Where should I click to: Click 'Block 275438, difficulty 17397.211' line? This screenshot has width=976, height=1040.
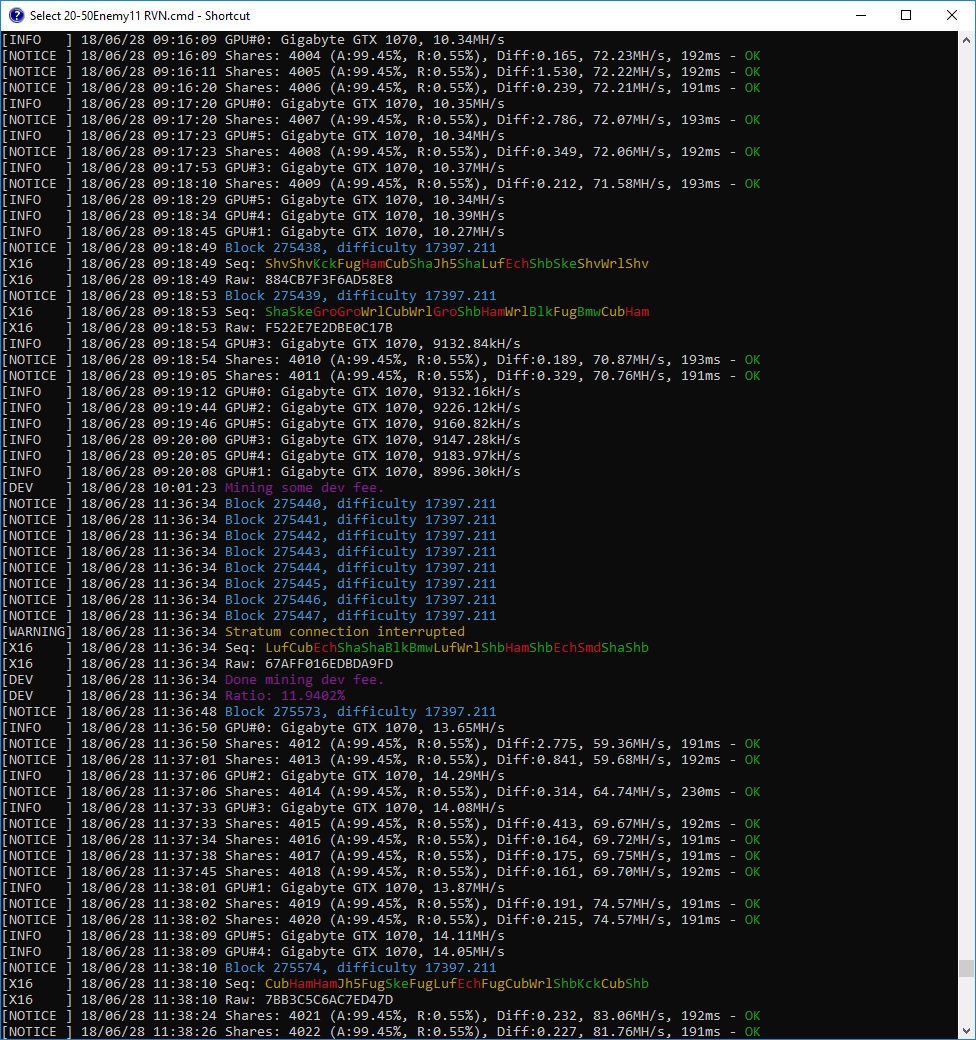(361, 247)
